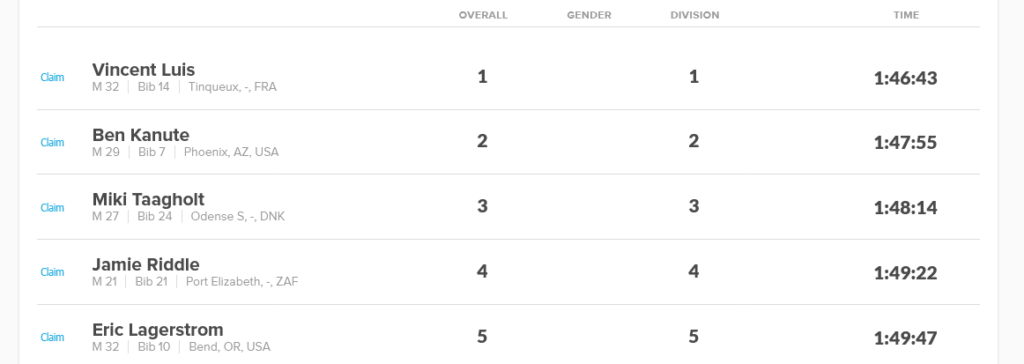1024x364 pixels.
Task: Select finish time 1:48:14
Action: click(905, 208)
